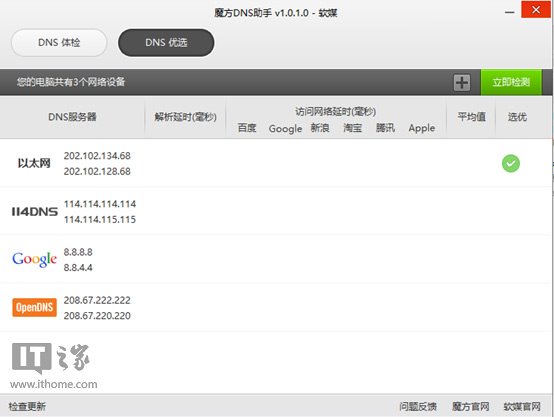Select DNS address 8.8.4.4

tap(78, 268)
